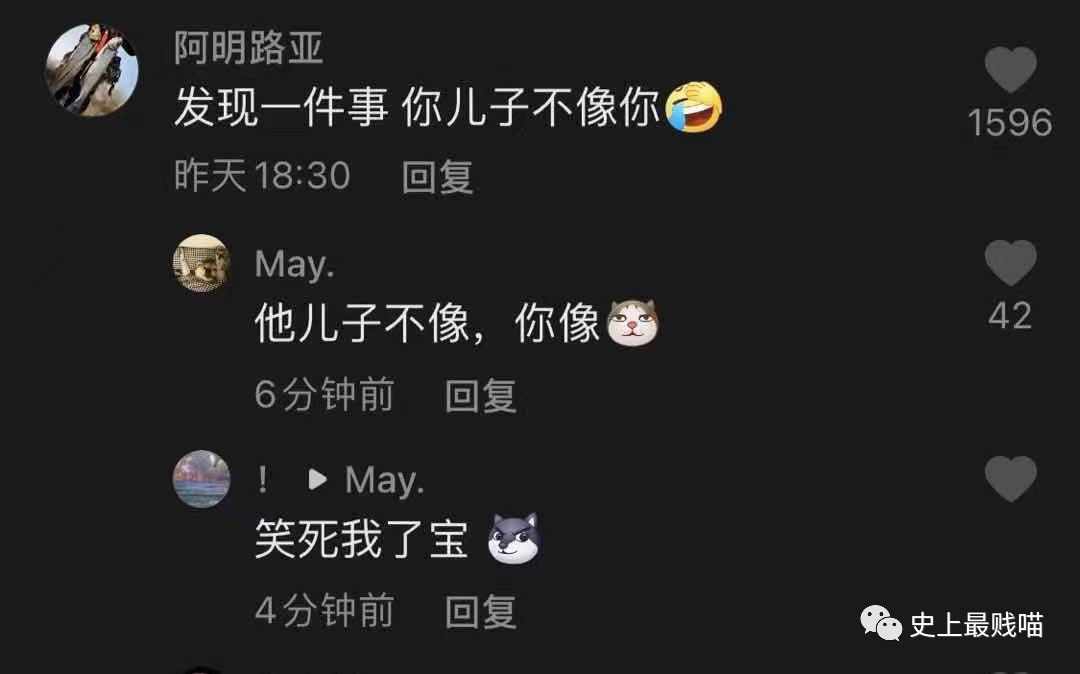Reply to 阿明路亚's comment

[x=437, y=176]
